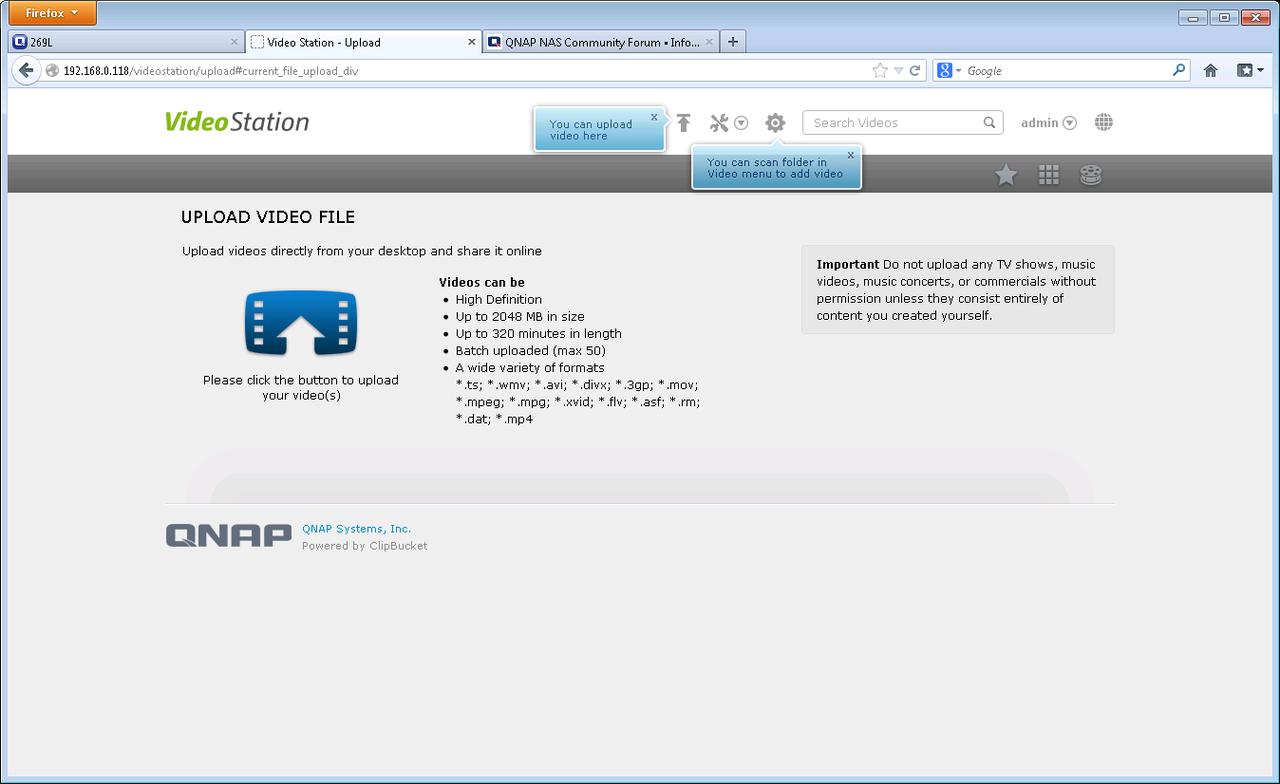Open the QNAP Systems, Inc. link
Viewport: 1280px width, 784px height.
(x=356, y=529)
